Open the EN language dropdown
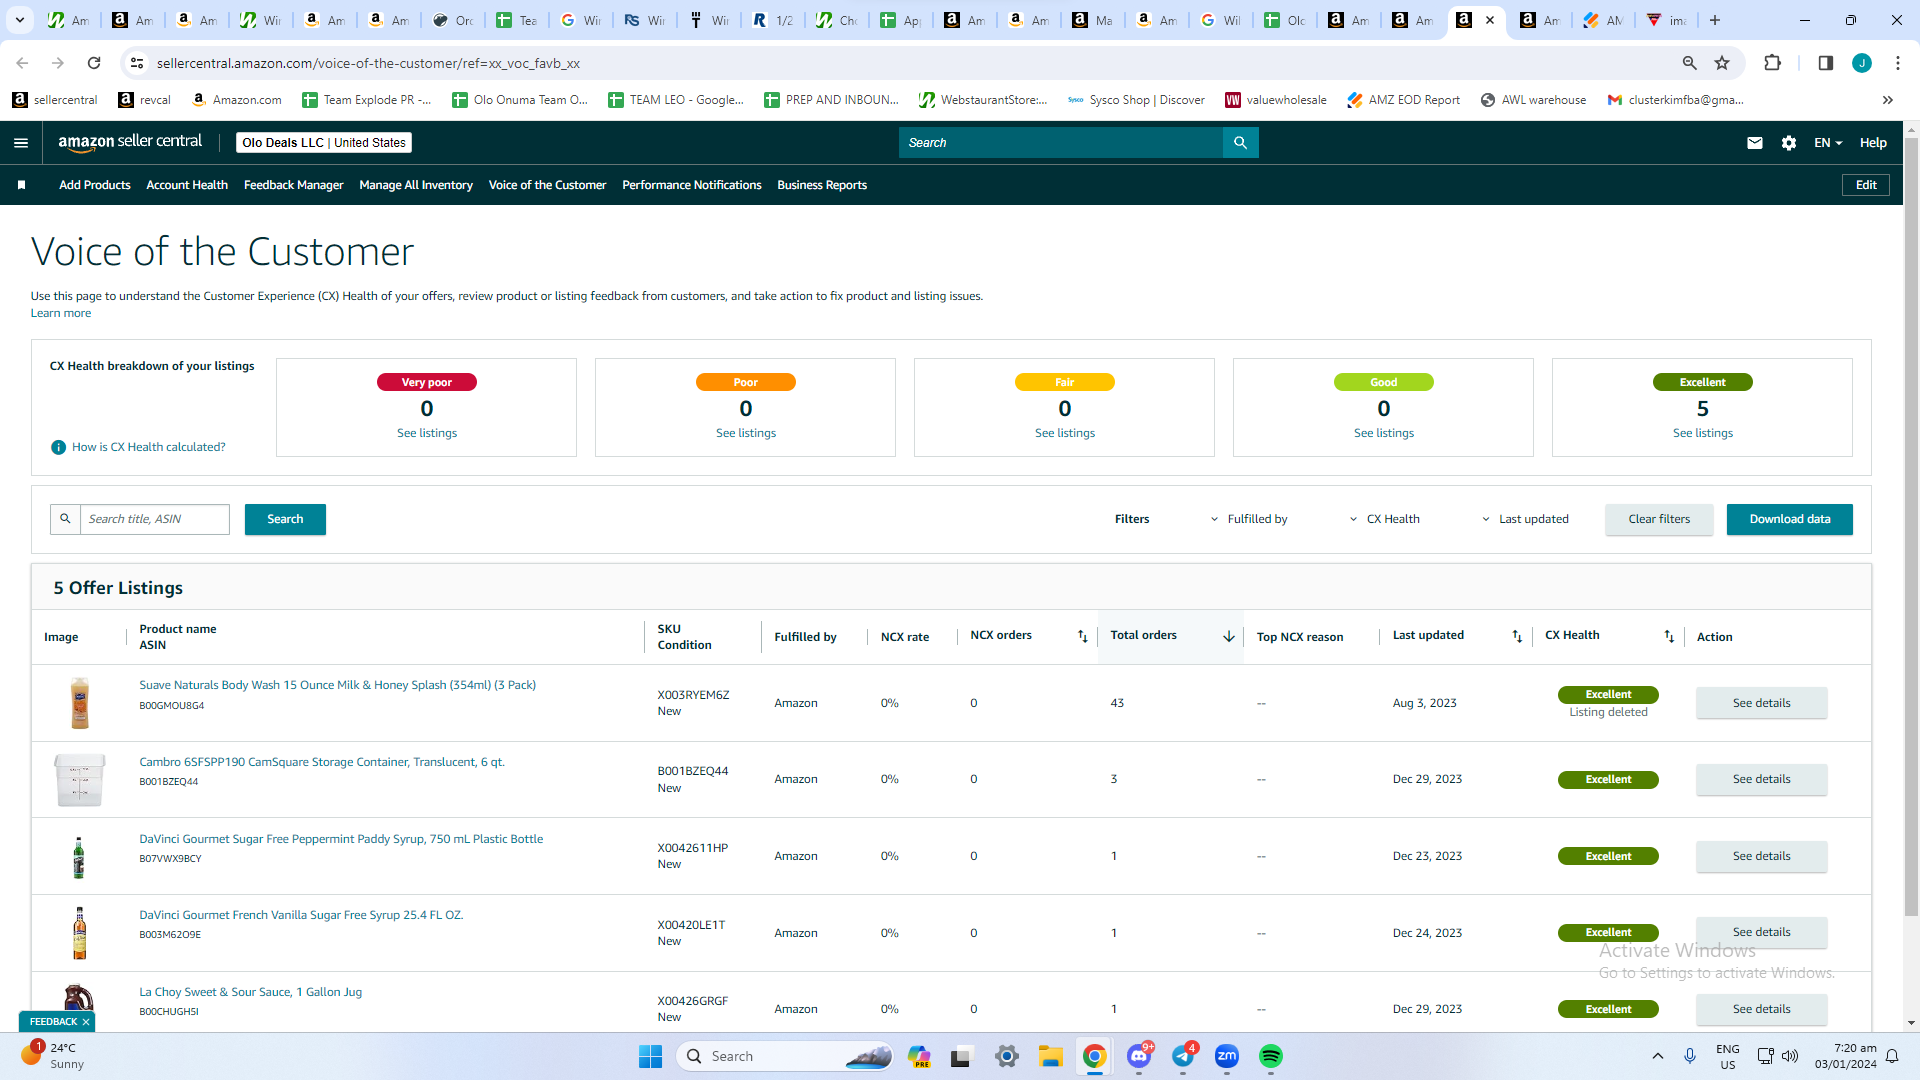The height and width of the screenshot is (1080, 1920). tap(1828, 143)
